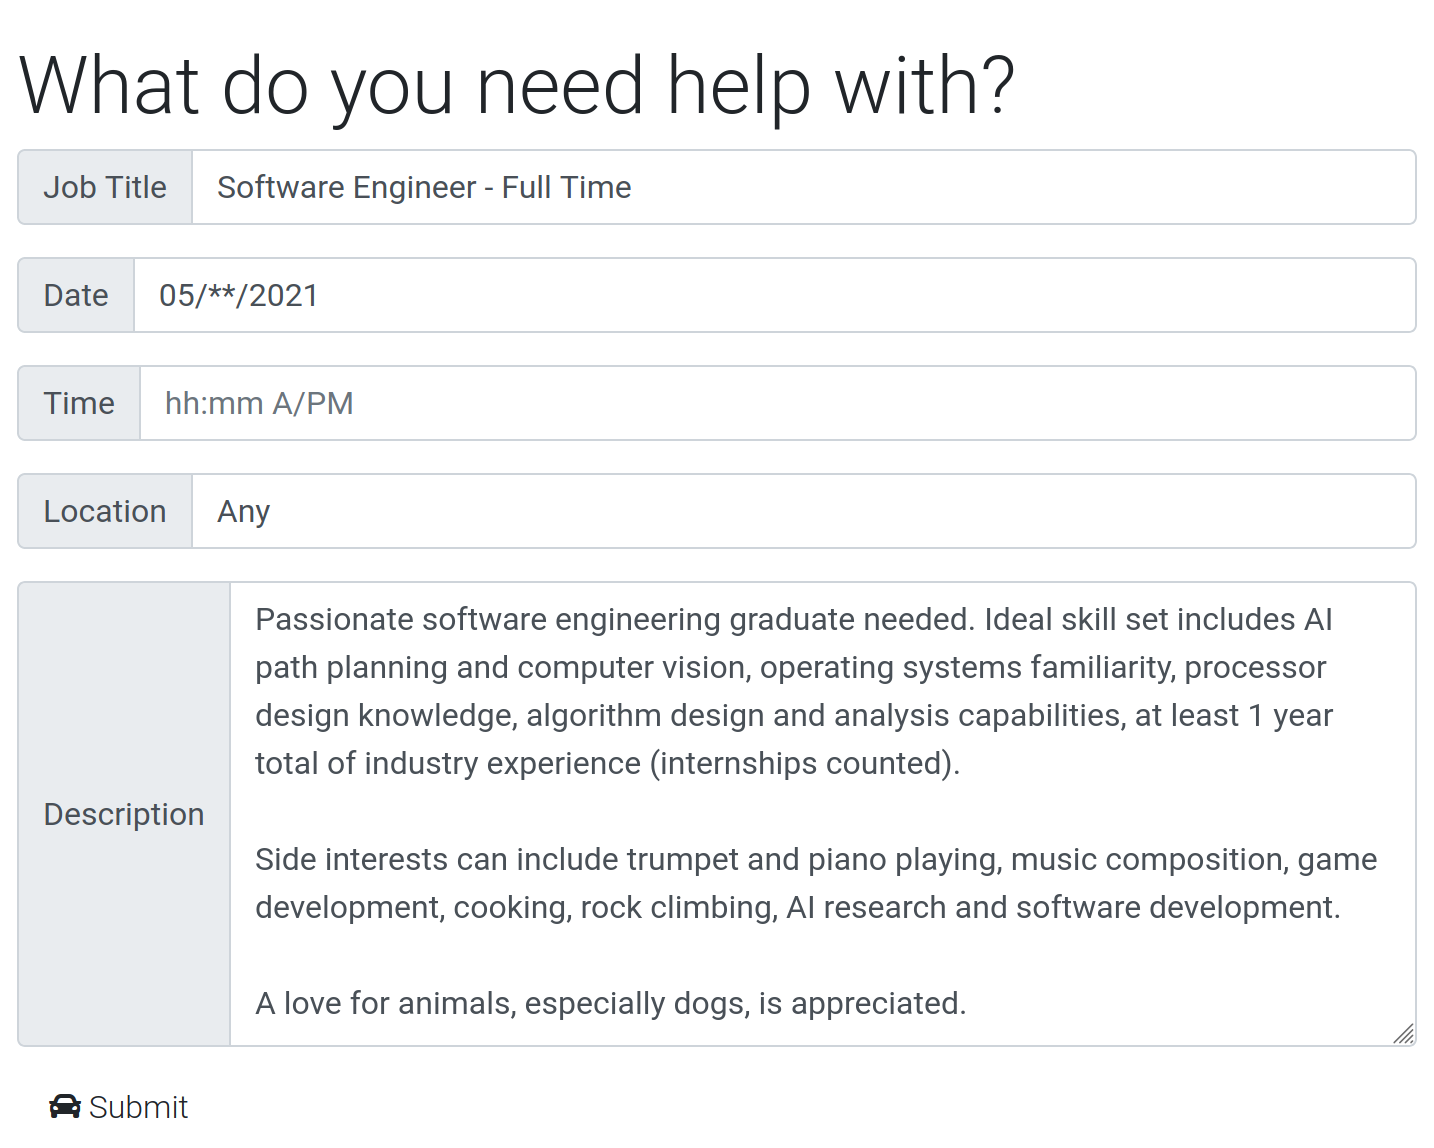The height and width of the screenshot is (1148, 1434).
Task: Grab the Description textarea resize handle
Action: pyautogui.click(x=1404, y=1034)
